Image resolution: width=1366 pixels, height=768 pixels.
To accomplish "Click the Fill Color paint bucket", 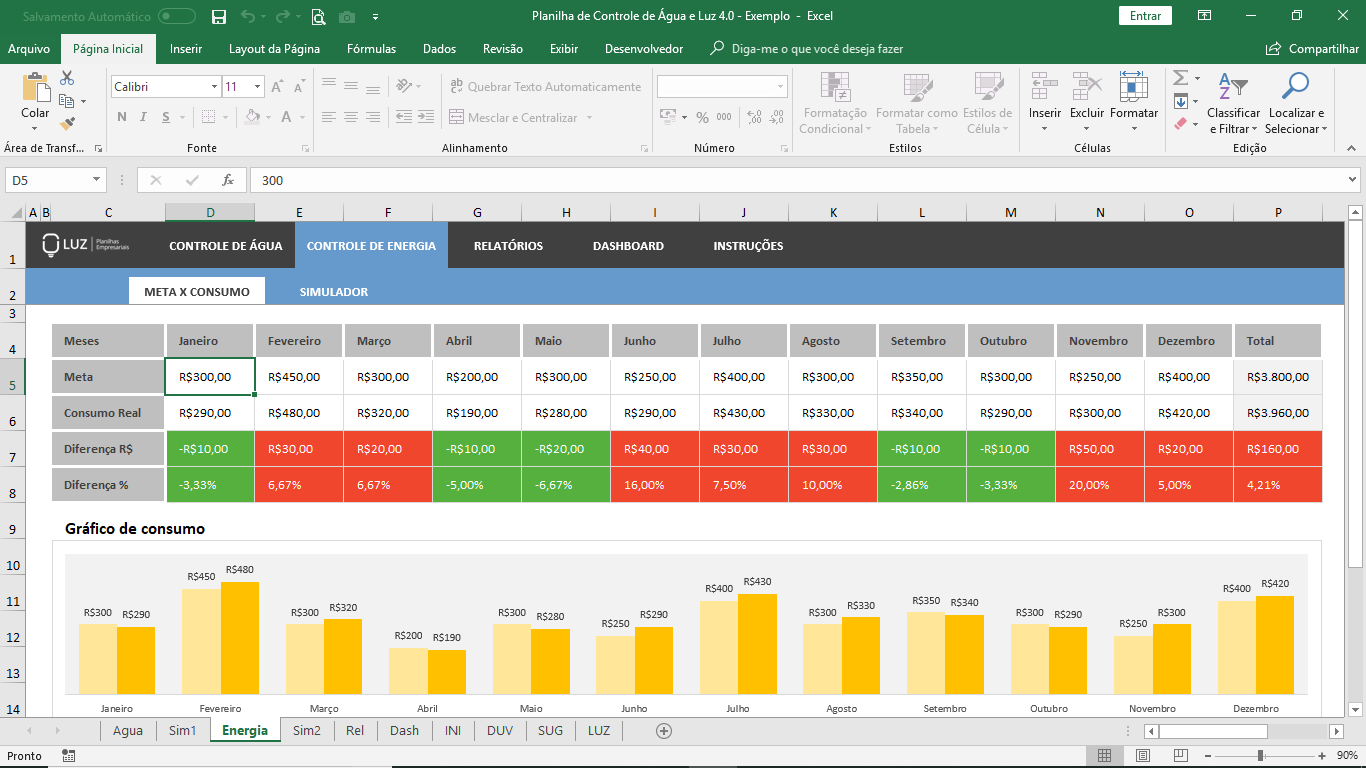I will [250, 117].
